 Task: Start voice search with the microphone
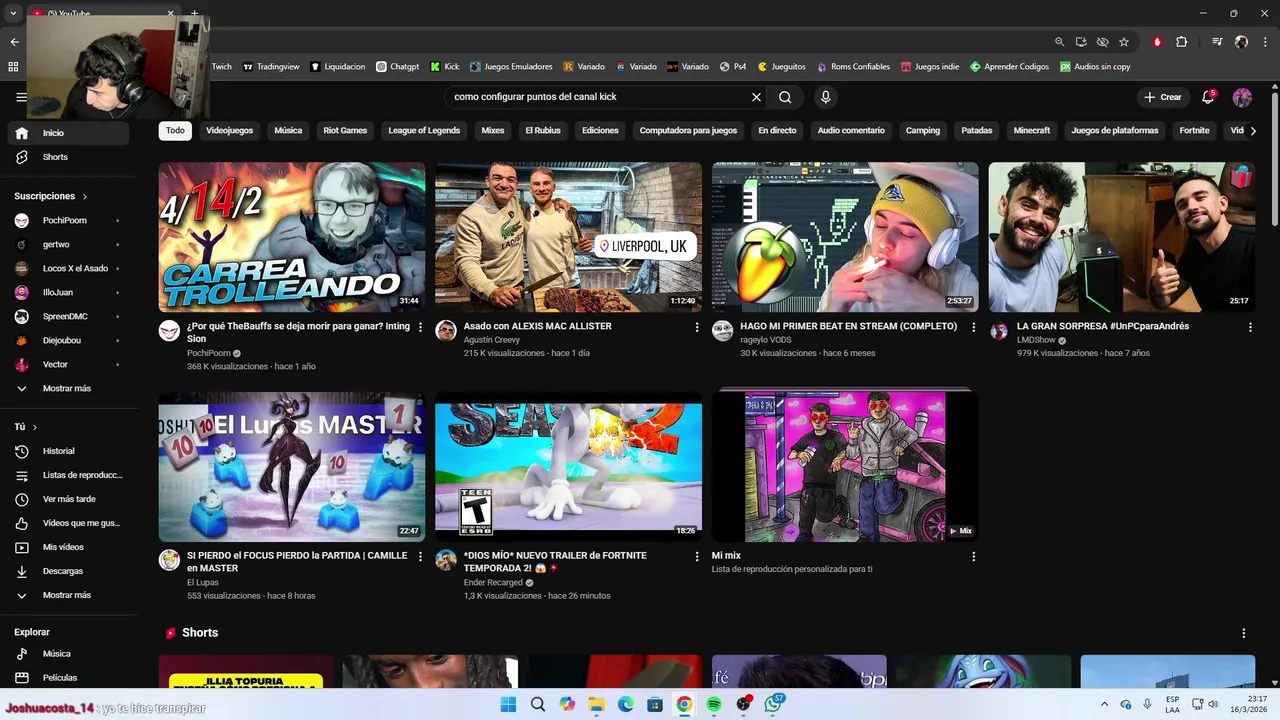pos(825,97)
